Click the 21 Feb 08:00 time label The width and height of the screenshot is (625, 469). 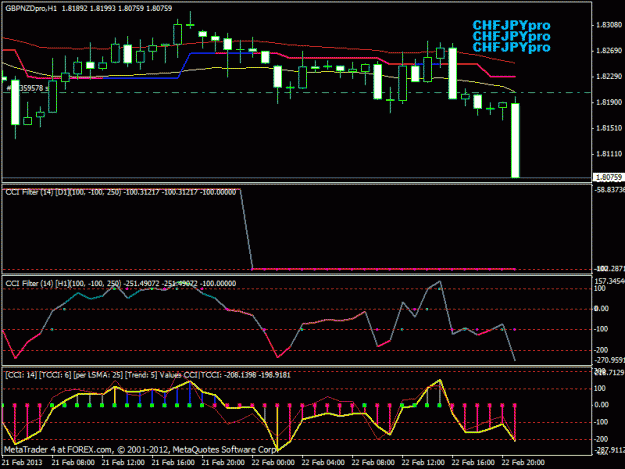(x=73, y=462)
